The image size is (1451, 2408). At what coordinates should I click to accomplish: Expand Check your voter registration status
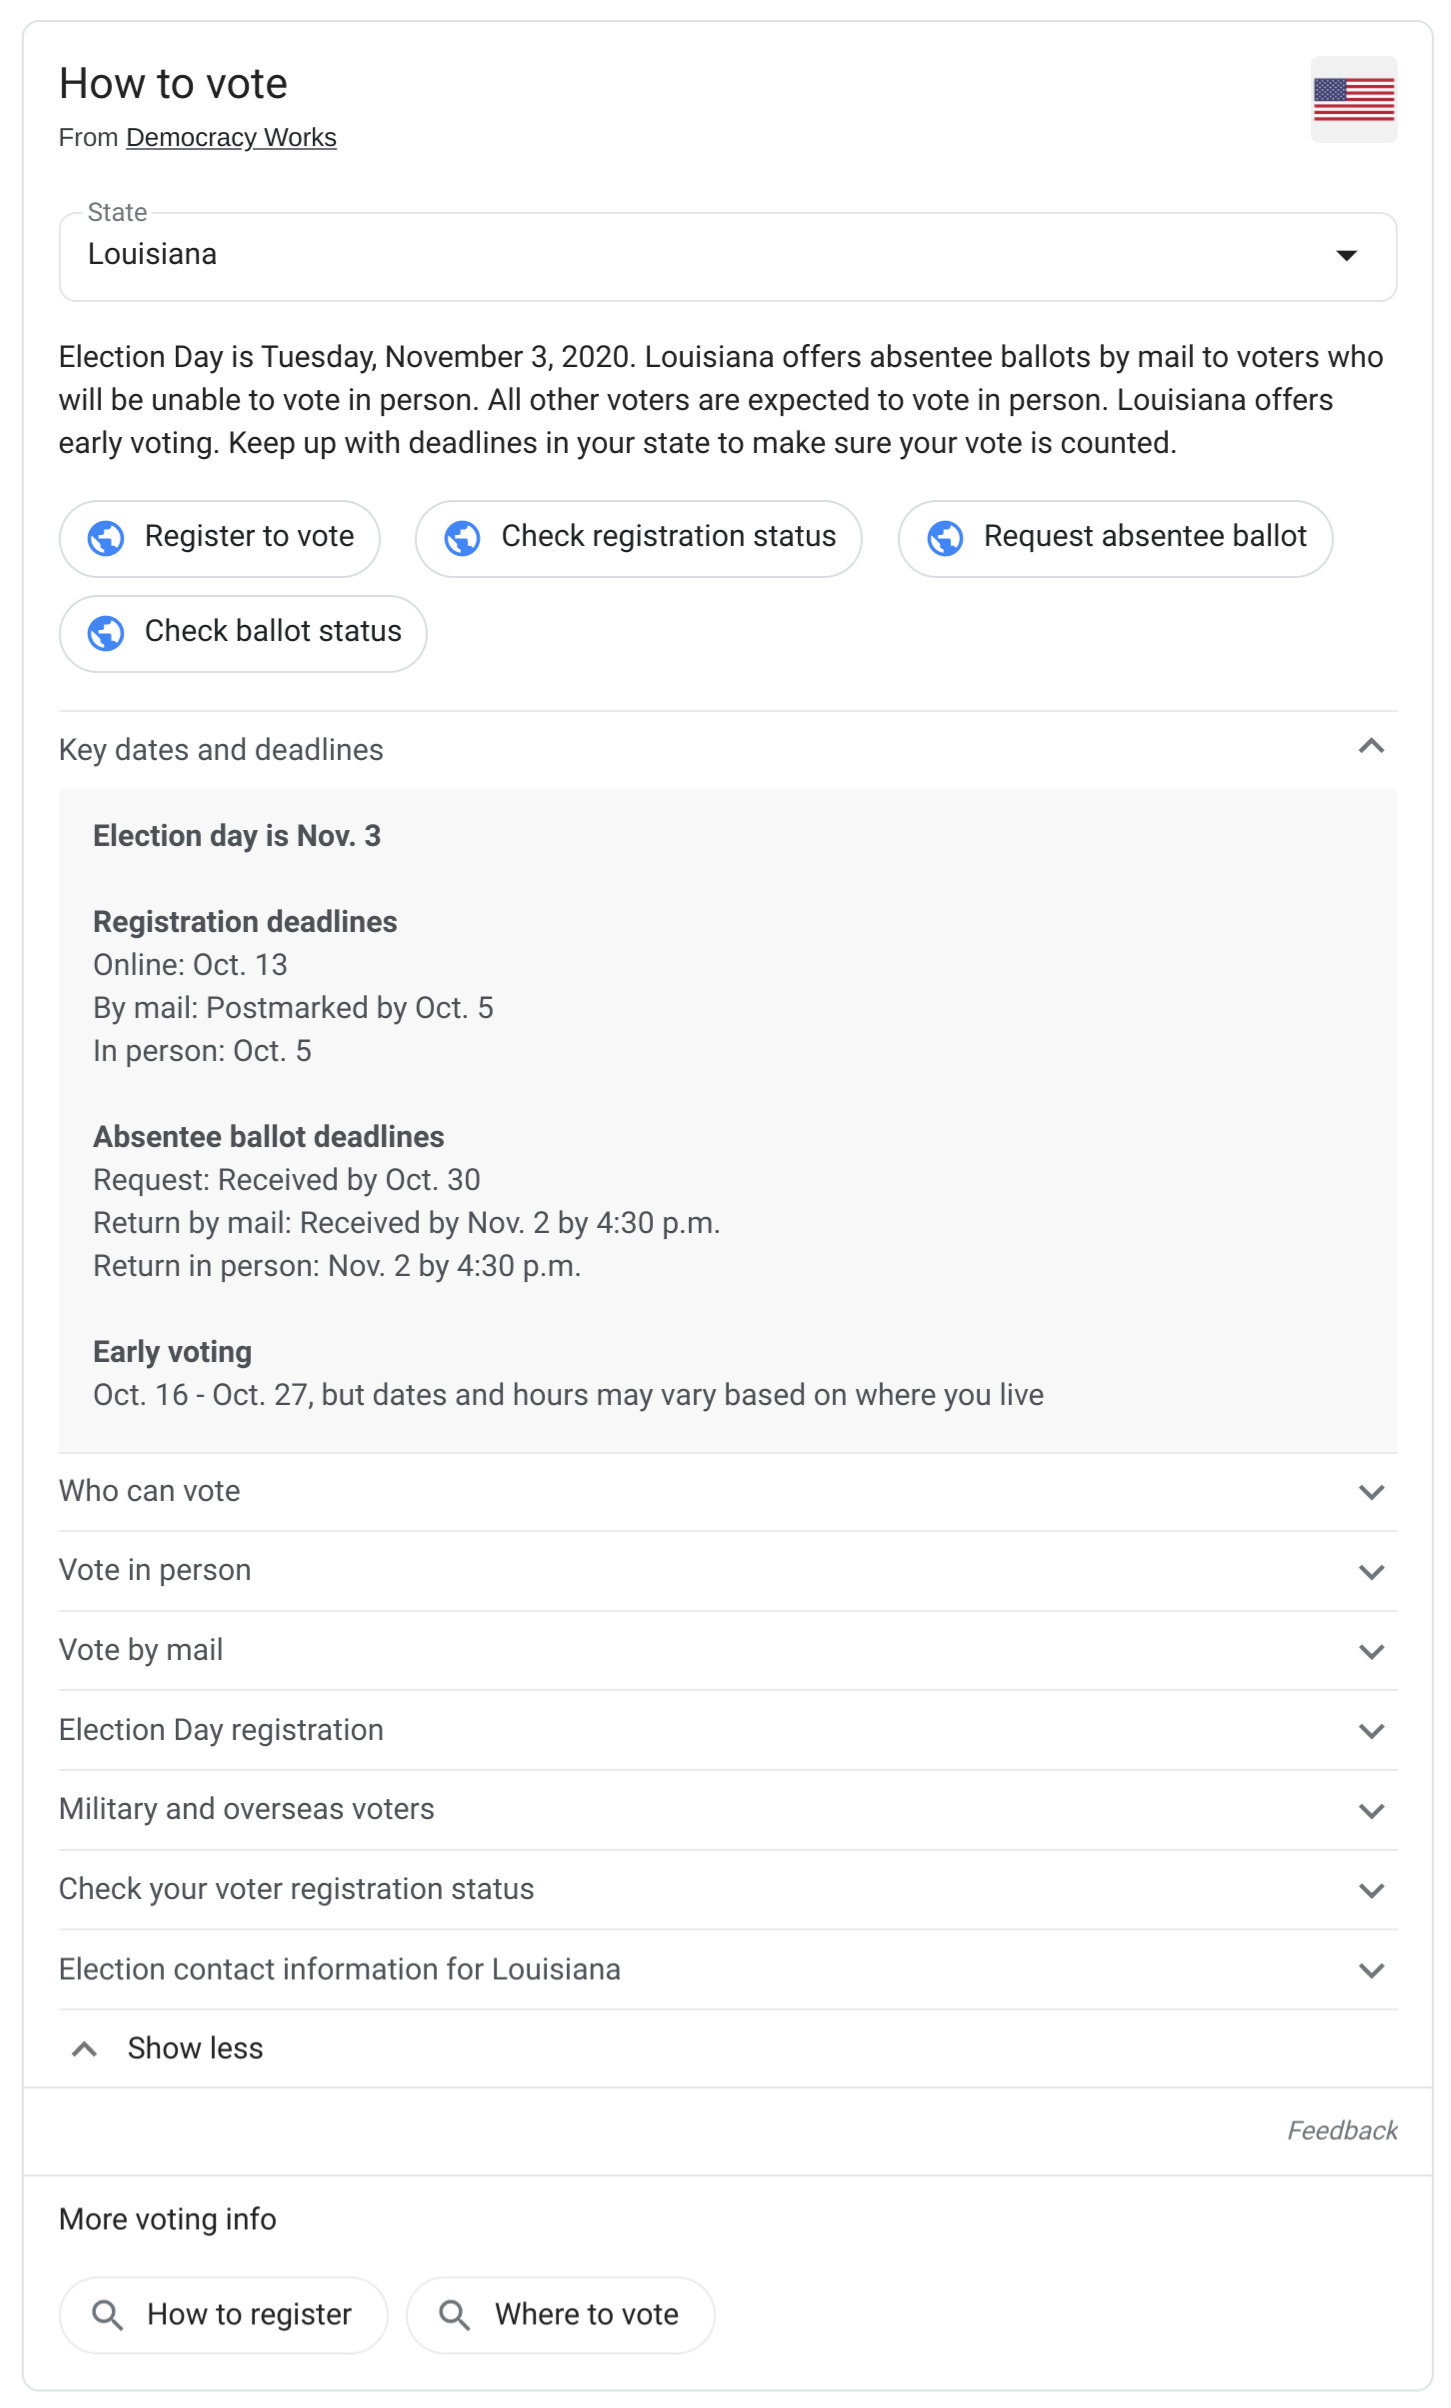1371,1890
